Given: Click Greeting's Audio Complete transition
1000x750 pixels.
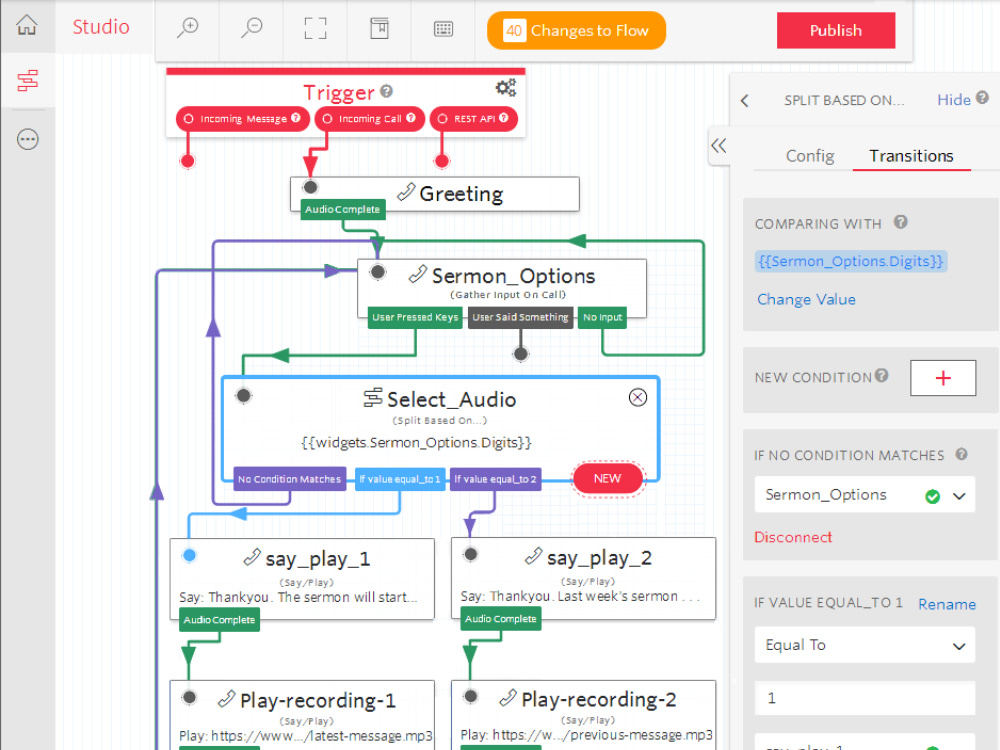Looking at the screenshot, I should 342,209.
